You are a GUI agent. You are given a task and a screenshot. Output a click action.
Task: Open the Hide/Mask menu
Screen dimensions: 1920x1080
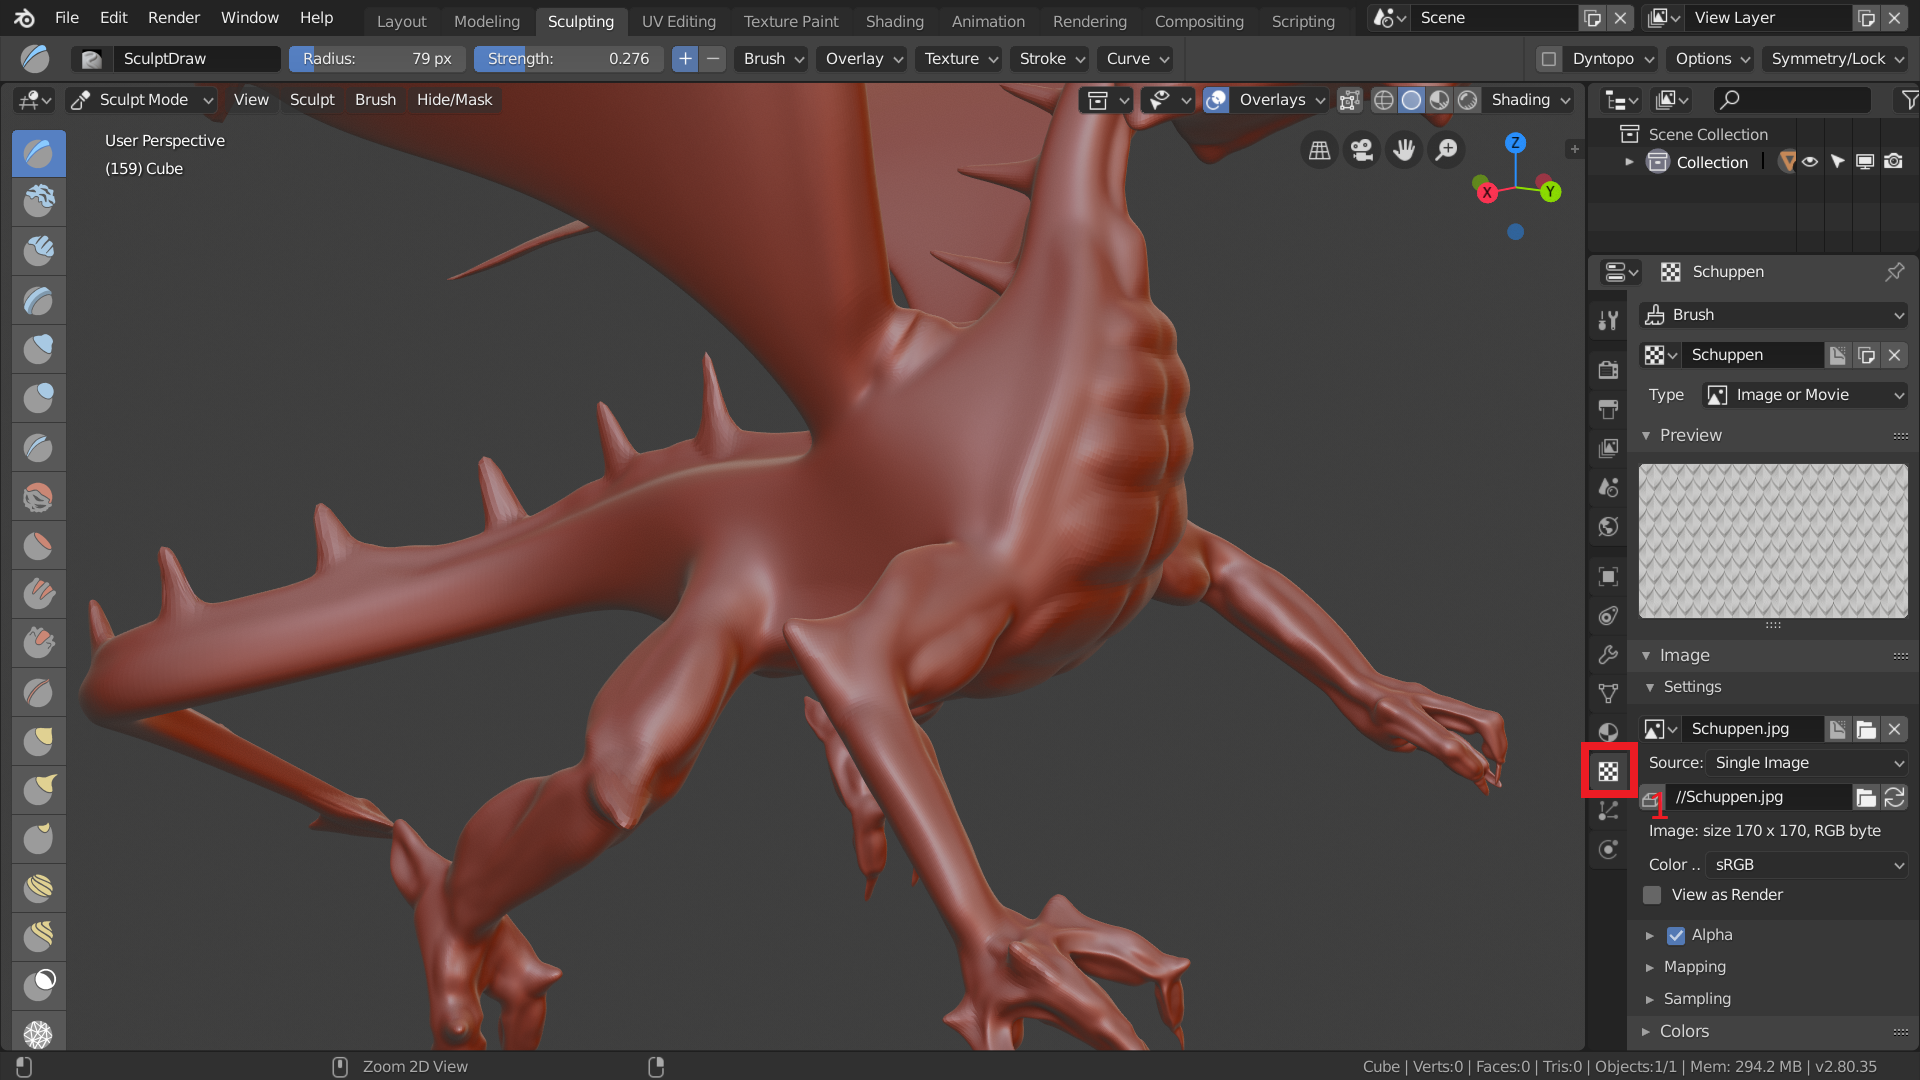(x=455, y=100)
